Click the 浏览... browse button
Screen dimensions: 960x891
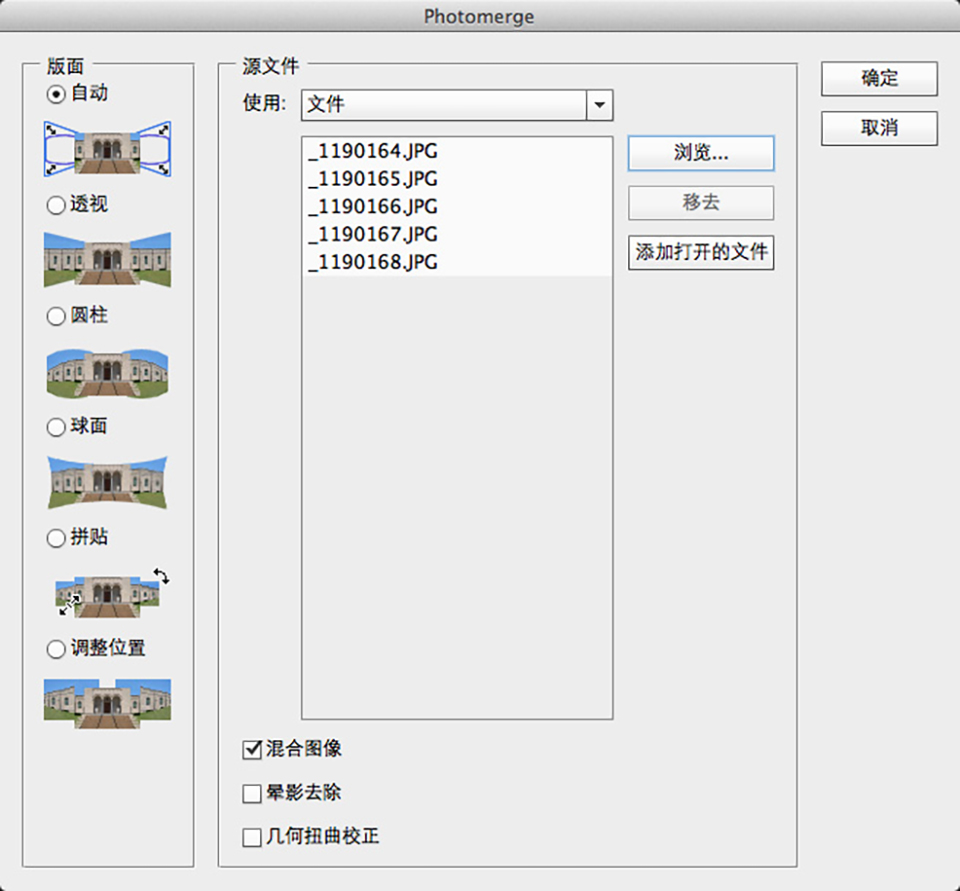(x=700, y=154)
